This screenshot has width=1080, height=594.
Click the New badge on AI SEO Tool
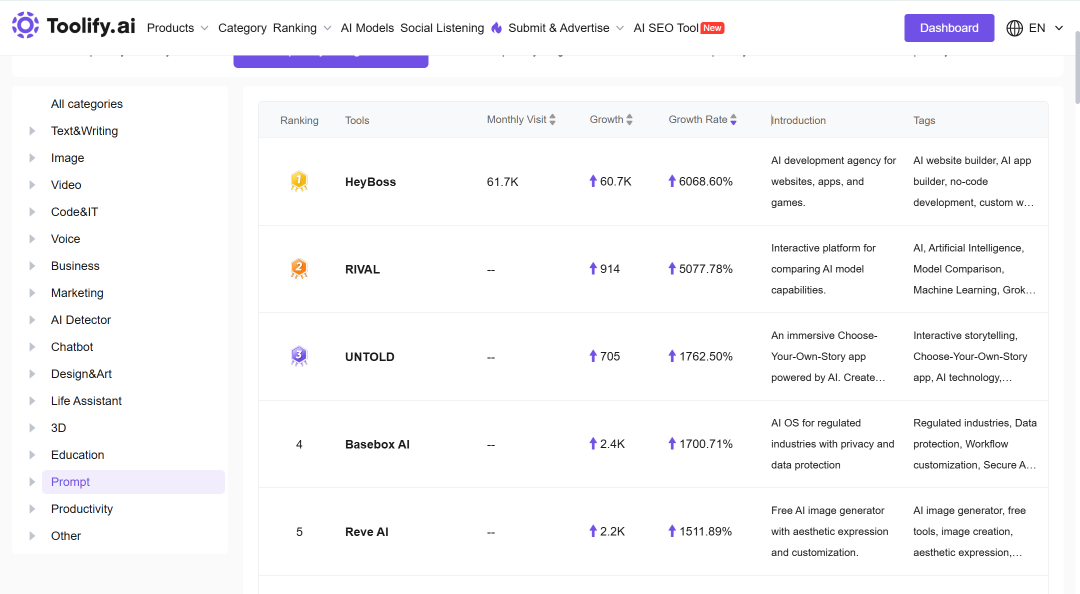(x=712, y=28)
